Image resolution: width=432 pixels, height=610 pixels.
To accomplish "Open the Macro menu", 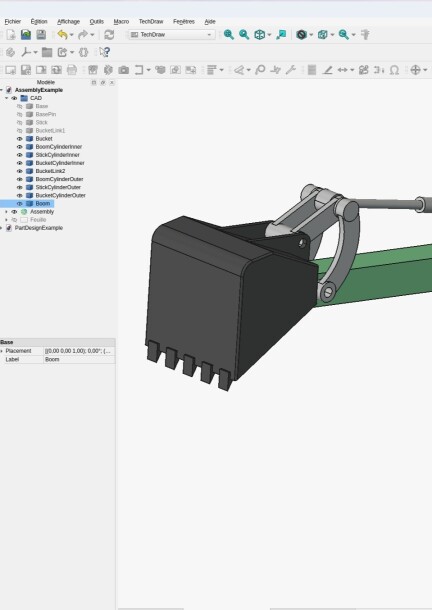I will [x=121, y=21].
